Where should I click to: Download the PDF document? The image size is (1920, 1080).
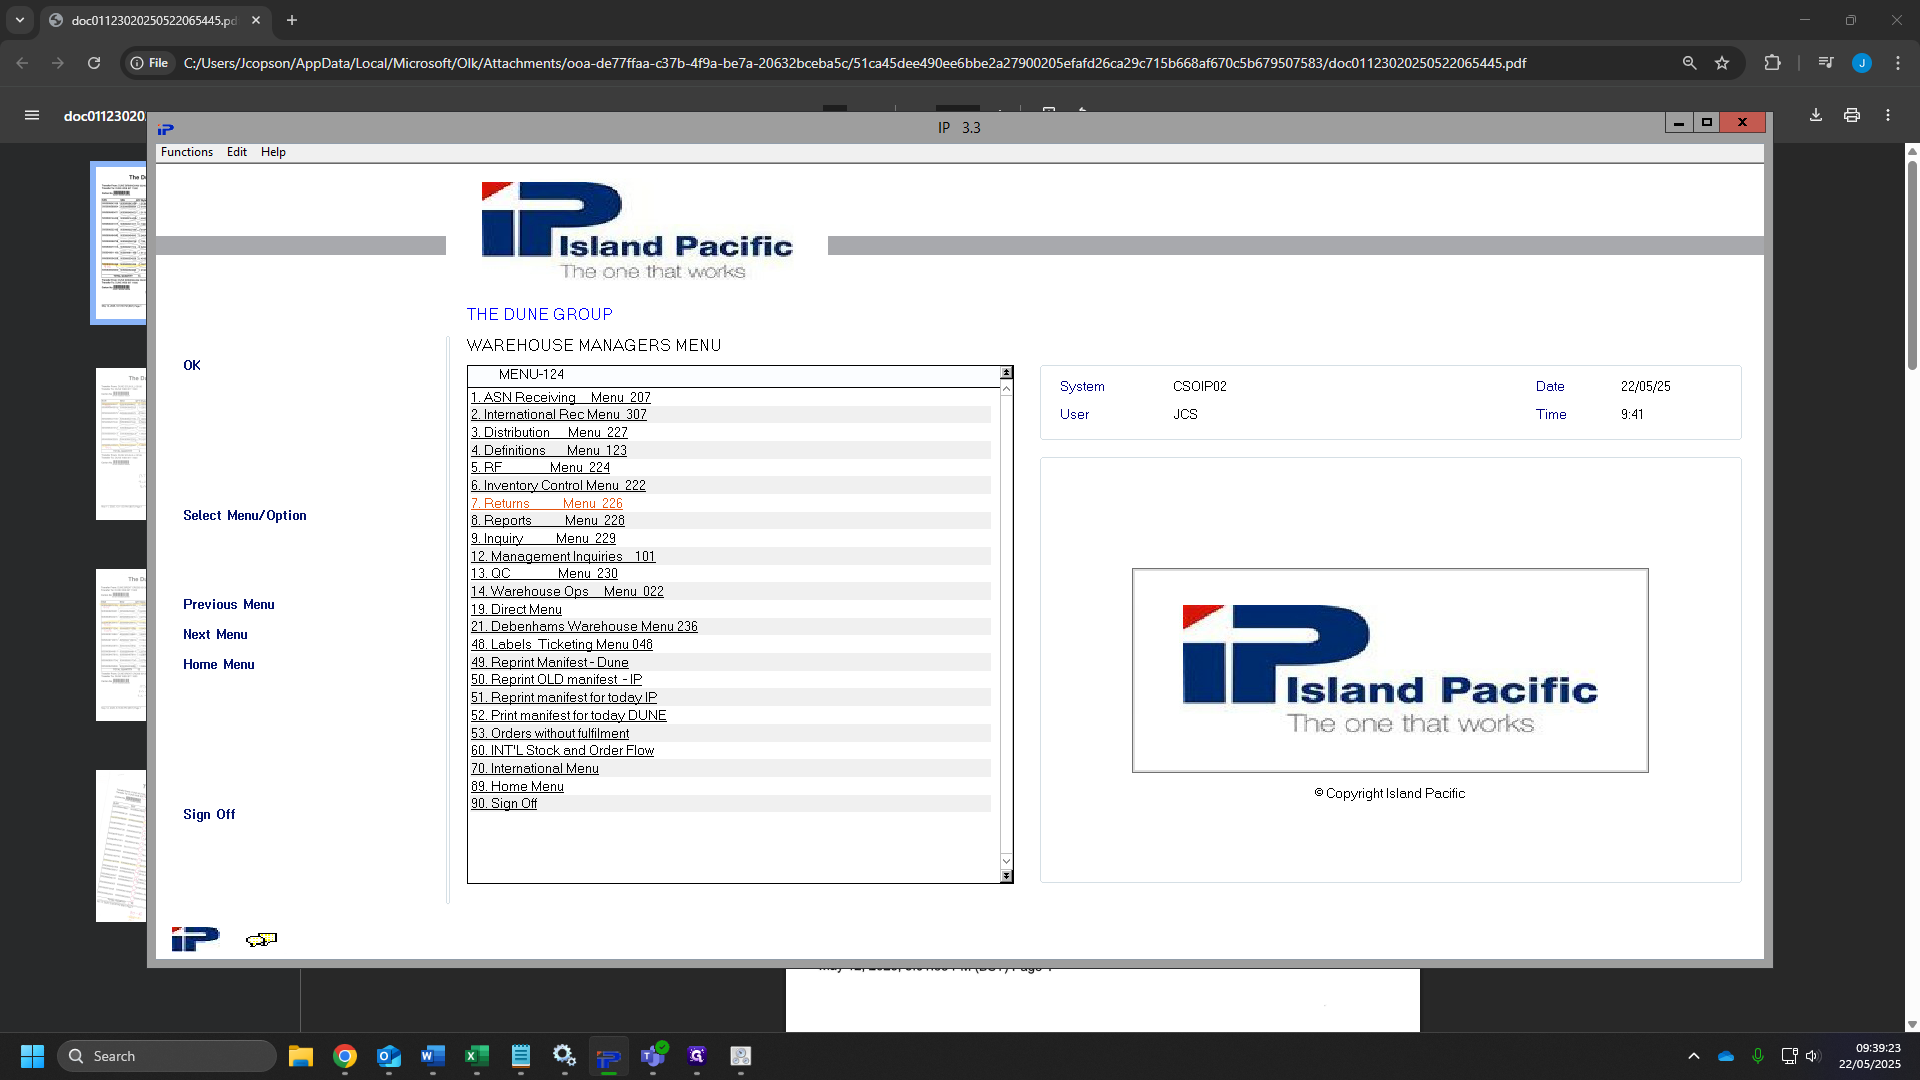pos(1816,116)
